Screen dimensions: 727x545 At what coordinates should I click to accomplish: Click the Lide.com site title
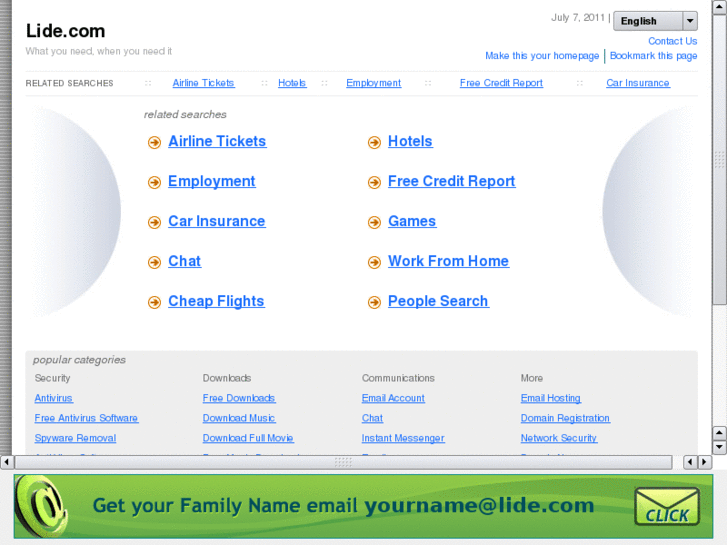[65, 31]
